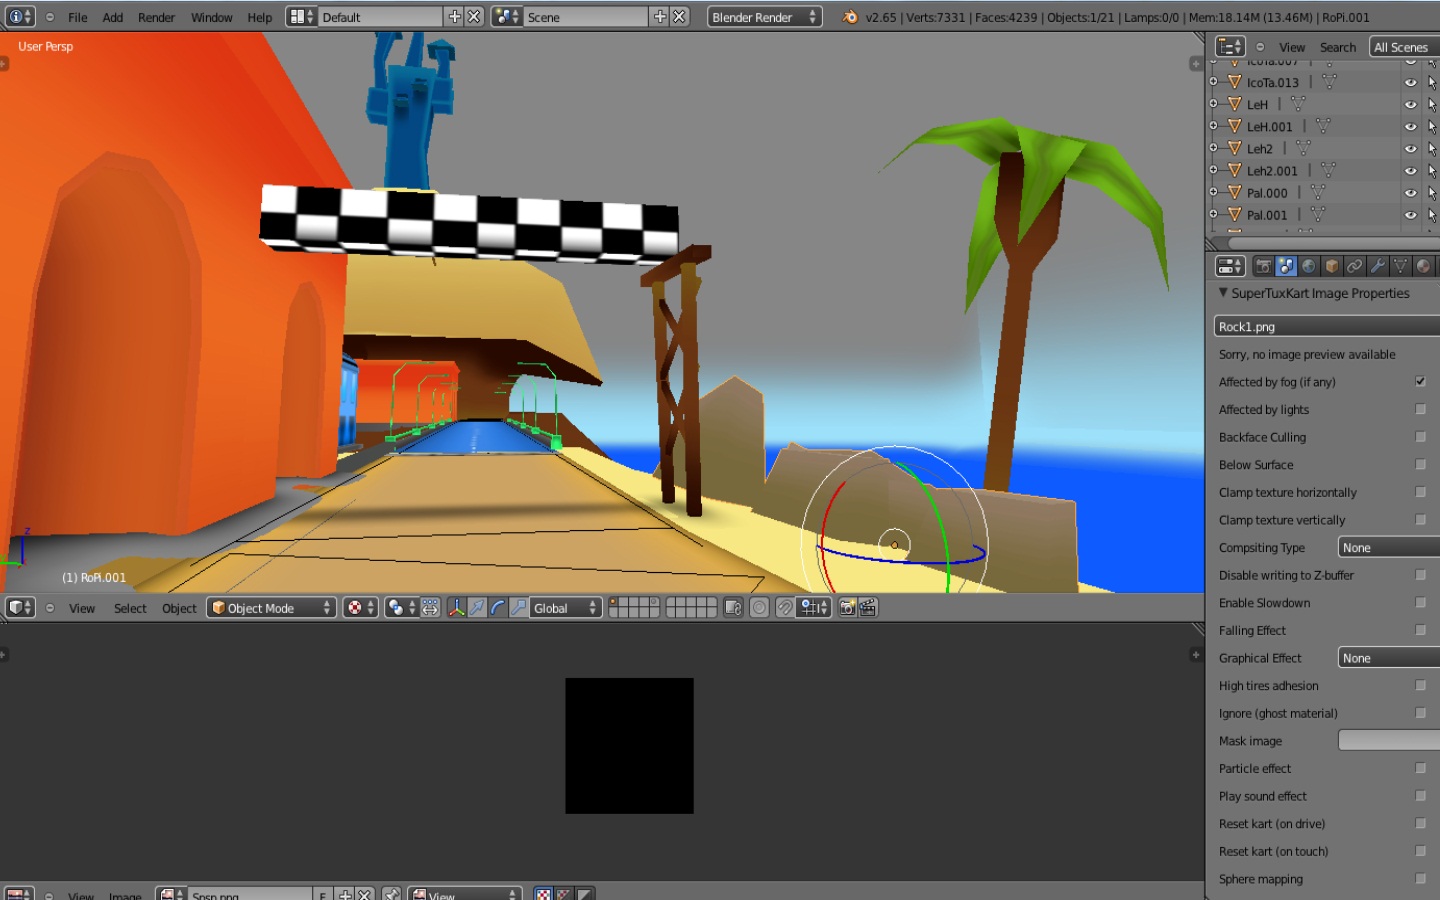1440x900 pixels.
Task: Click the OpenGL render image camera icon
Action: (847, 608)
